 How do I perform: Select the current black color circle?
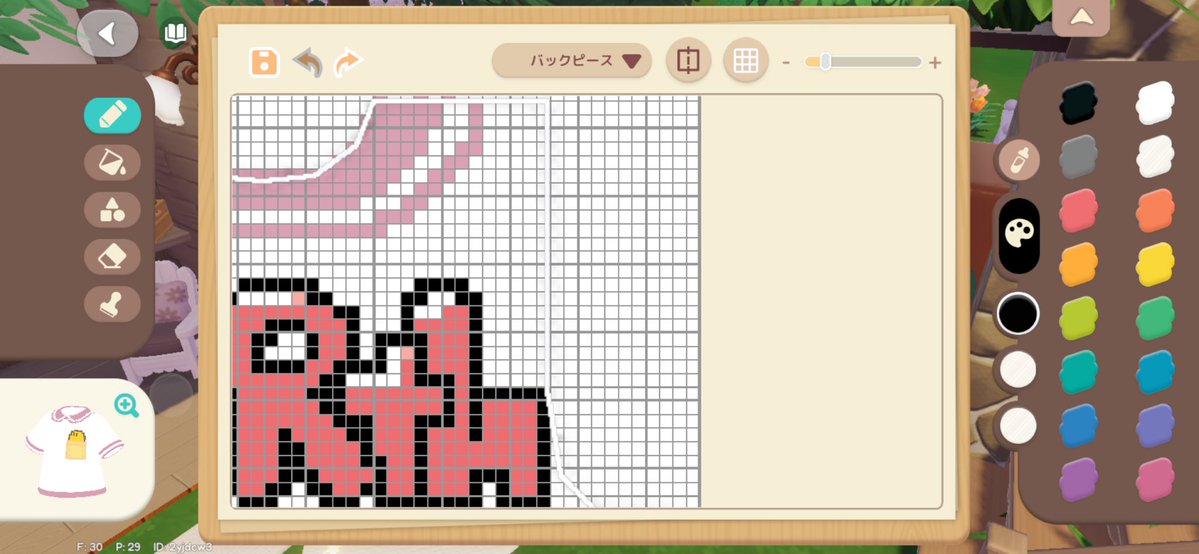pos(1018,314)
